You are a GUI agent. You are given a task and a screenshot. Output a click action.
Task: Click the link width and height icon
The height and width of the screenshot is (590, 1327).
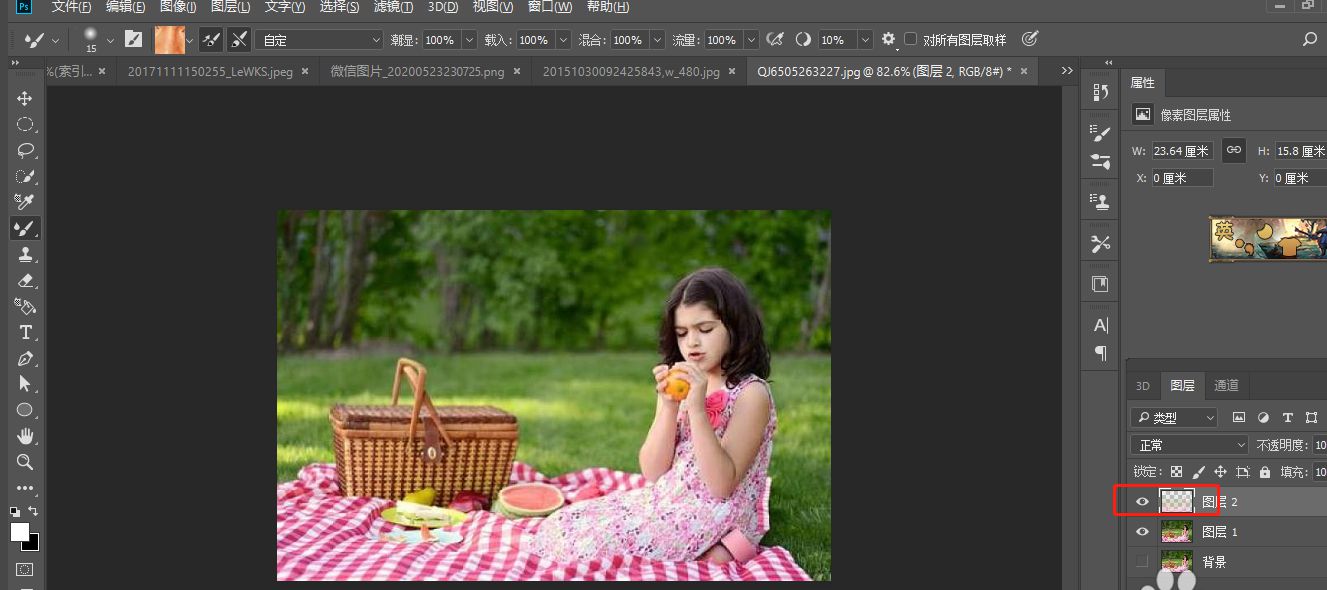click(x=1234, y=150)
